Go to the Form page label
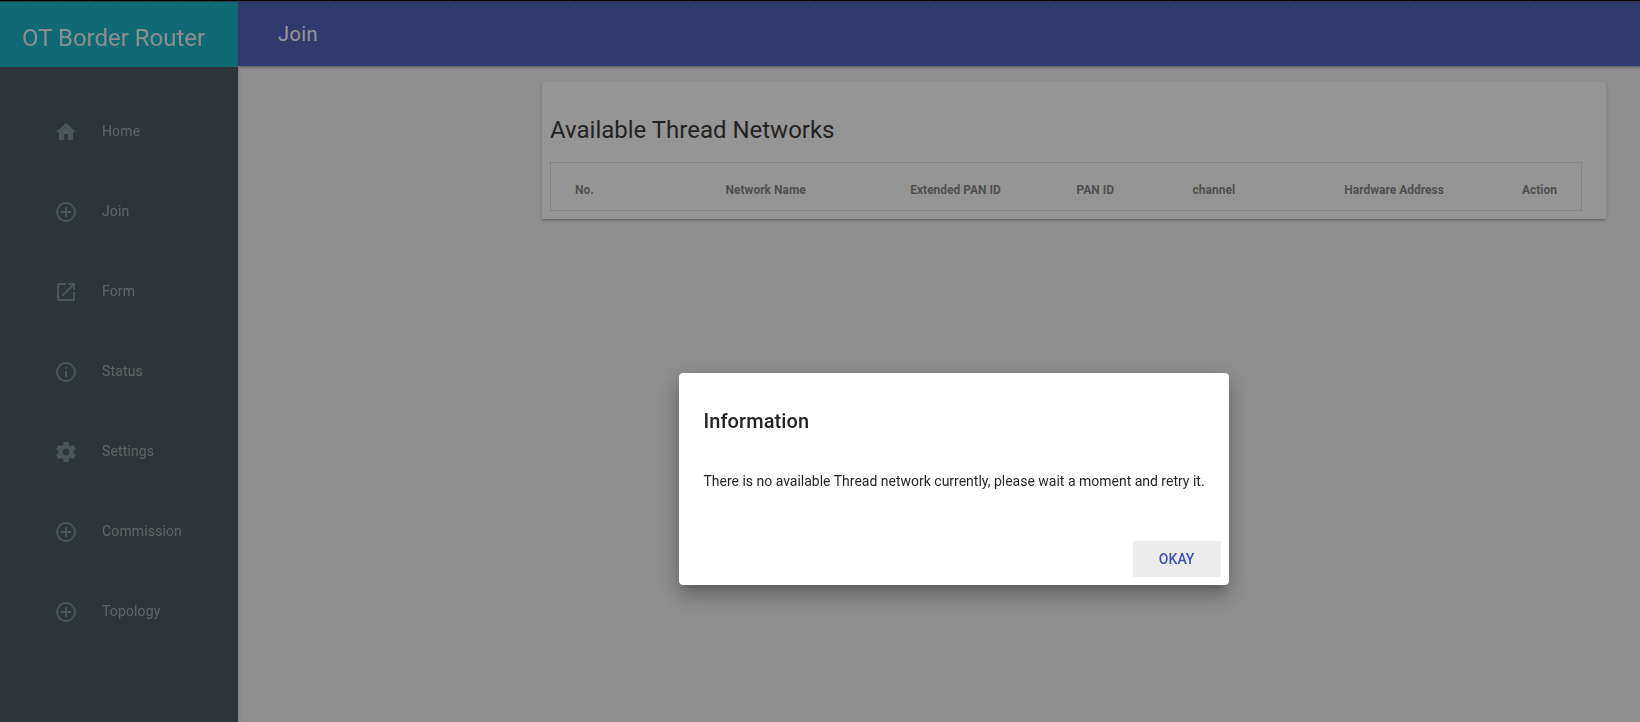The width and height of the screenshot is (1640, 722). (118, 291)
